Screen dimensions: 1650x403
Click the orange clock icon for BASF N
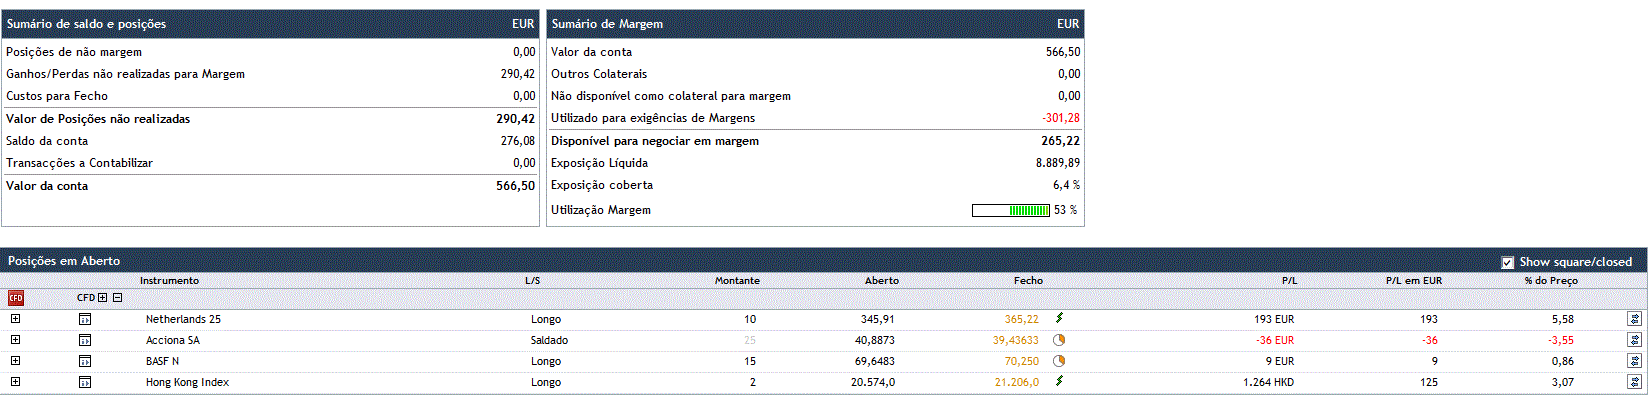(1059, 361)
